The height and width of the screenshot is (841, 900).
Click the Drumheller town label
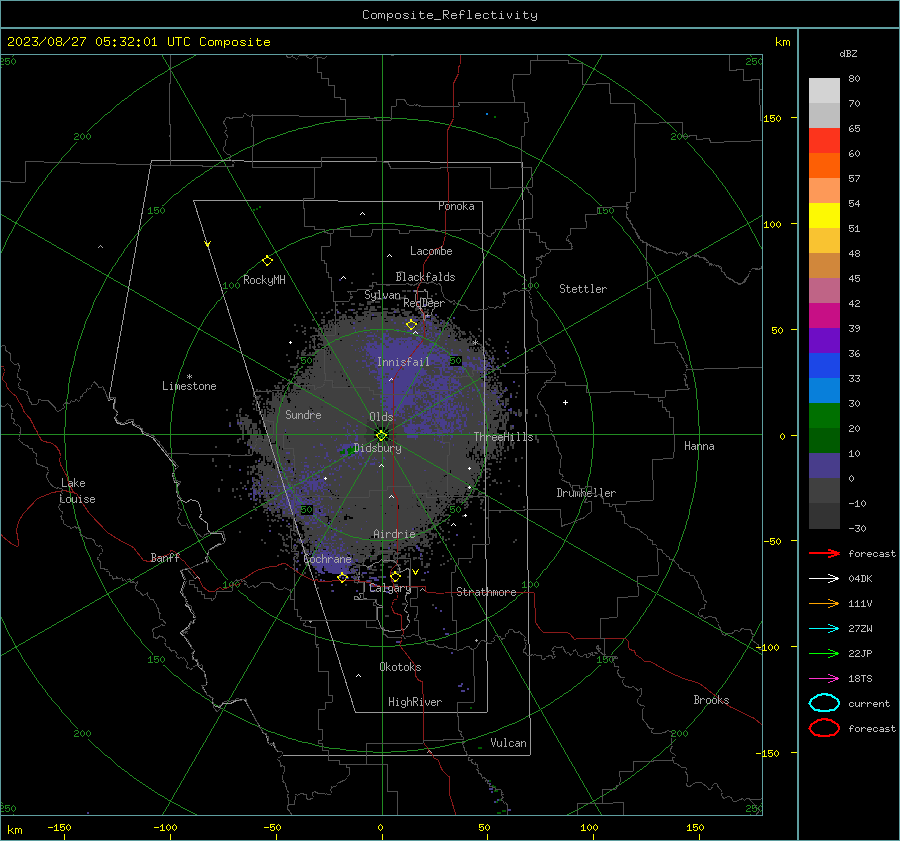coord(586,493)
